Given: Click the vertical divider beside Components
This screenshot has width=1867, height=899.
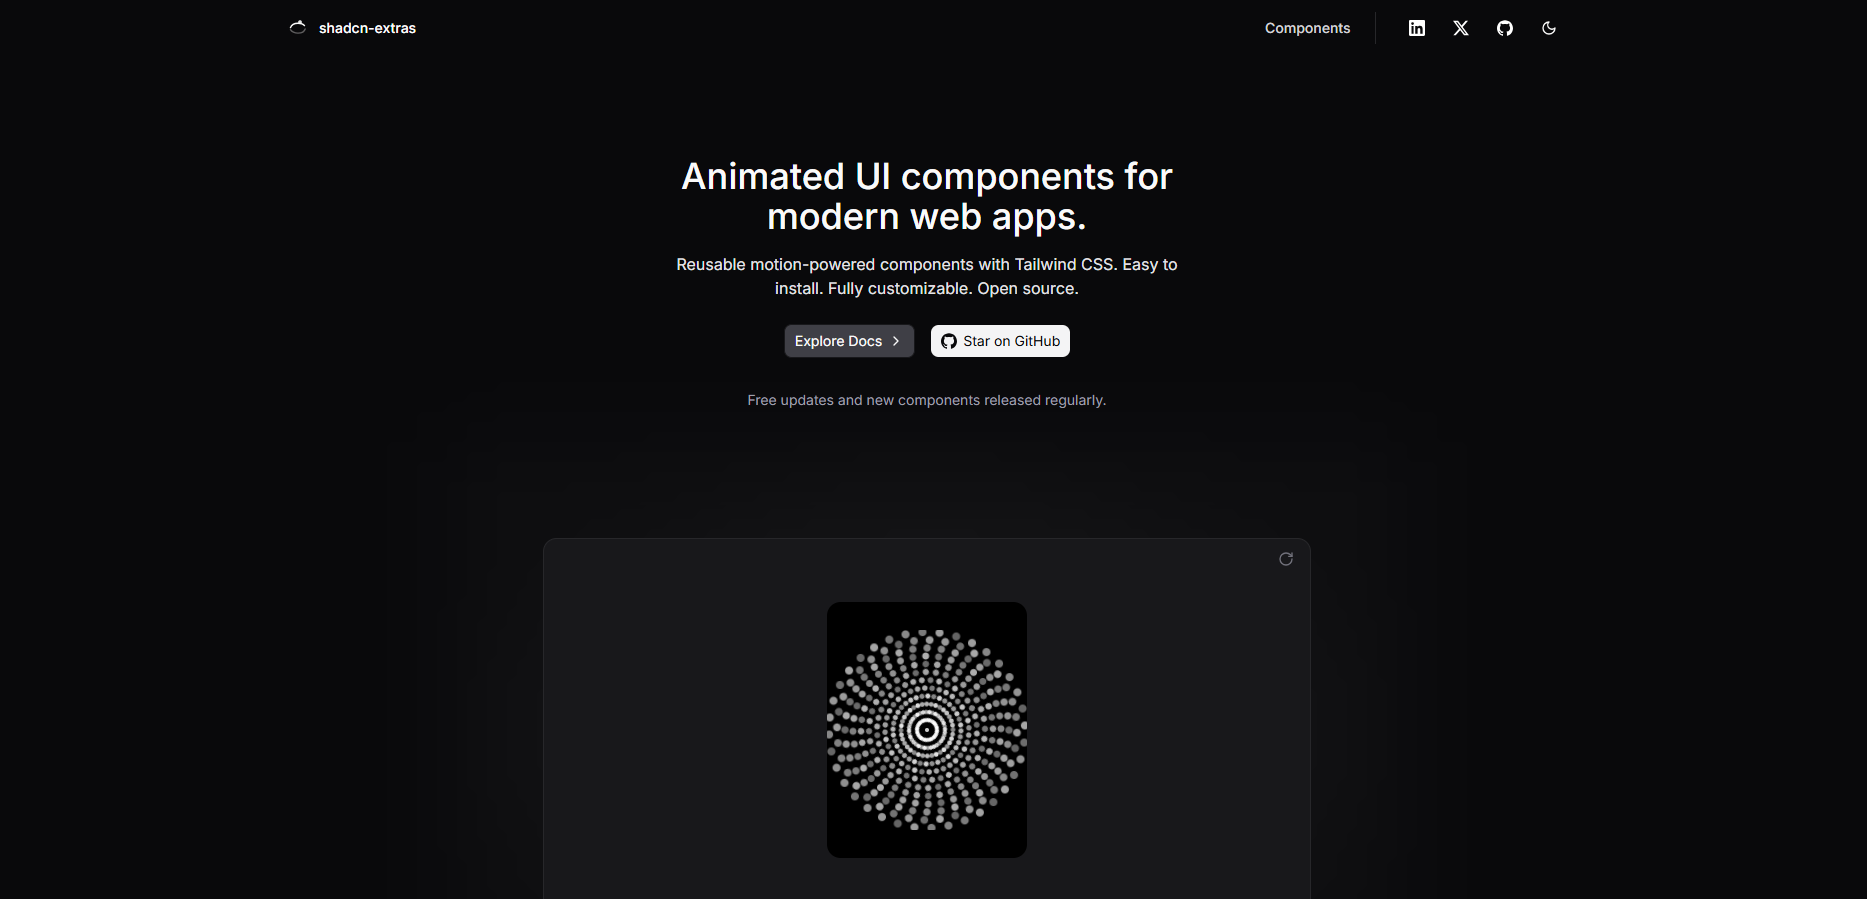Looking at the screenshot, I should pos(1375,28).
